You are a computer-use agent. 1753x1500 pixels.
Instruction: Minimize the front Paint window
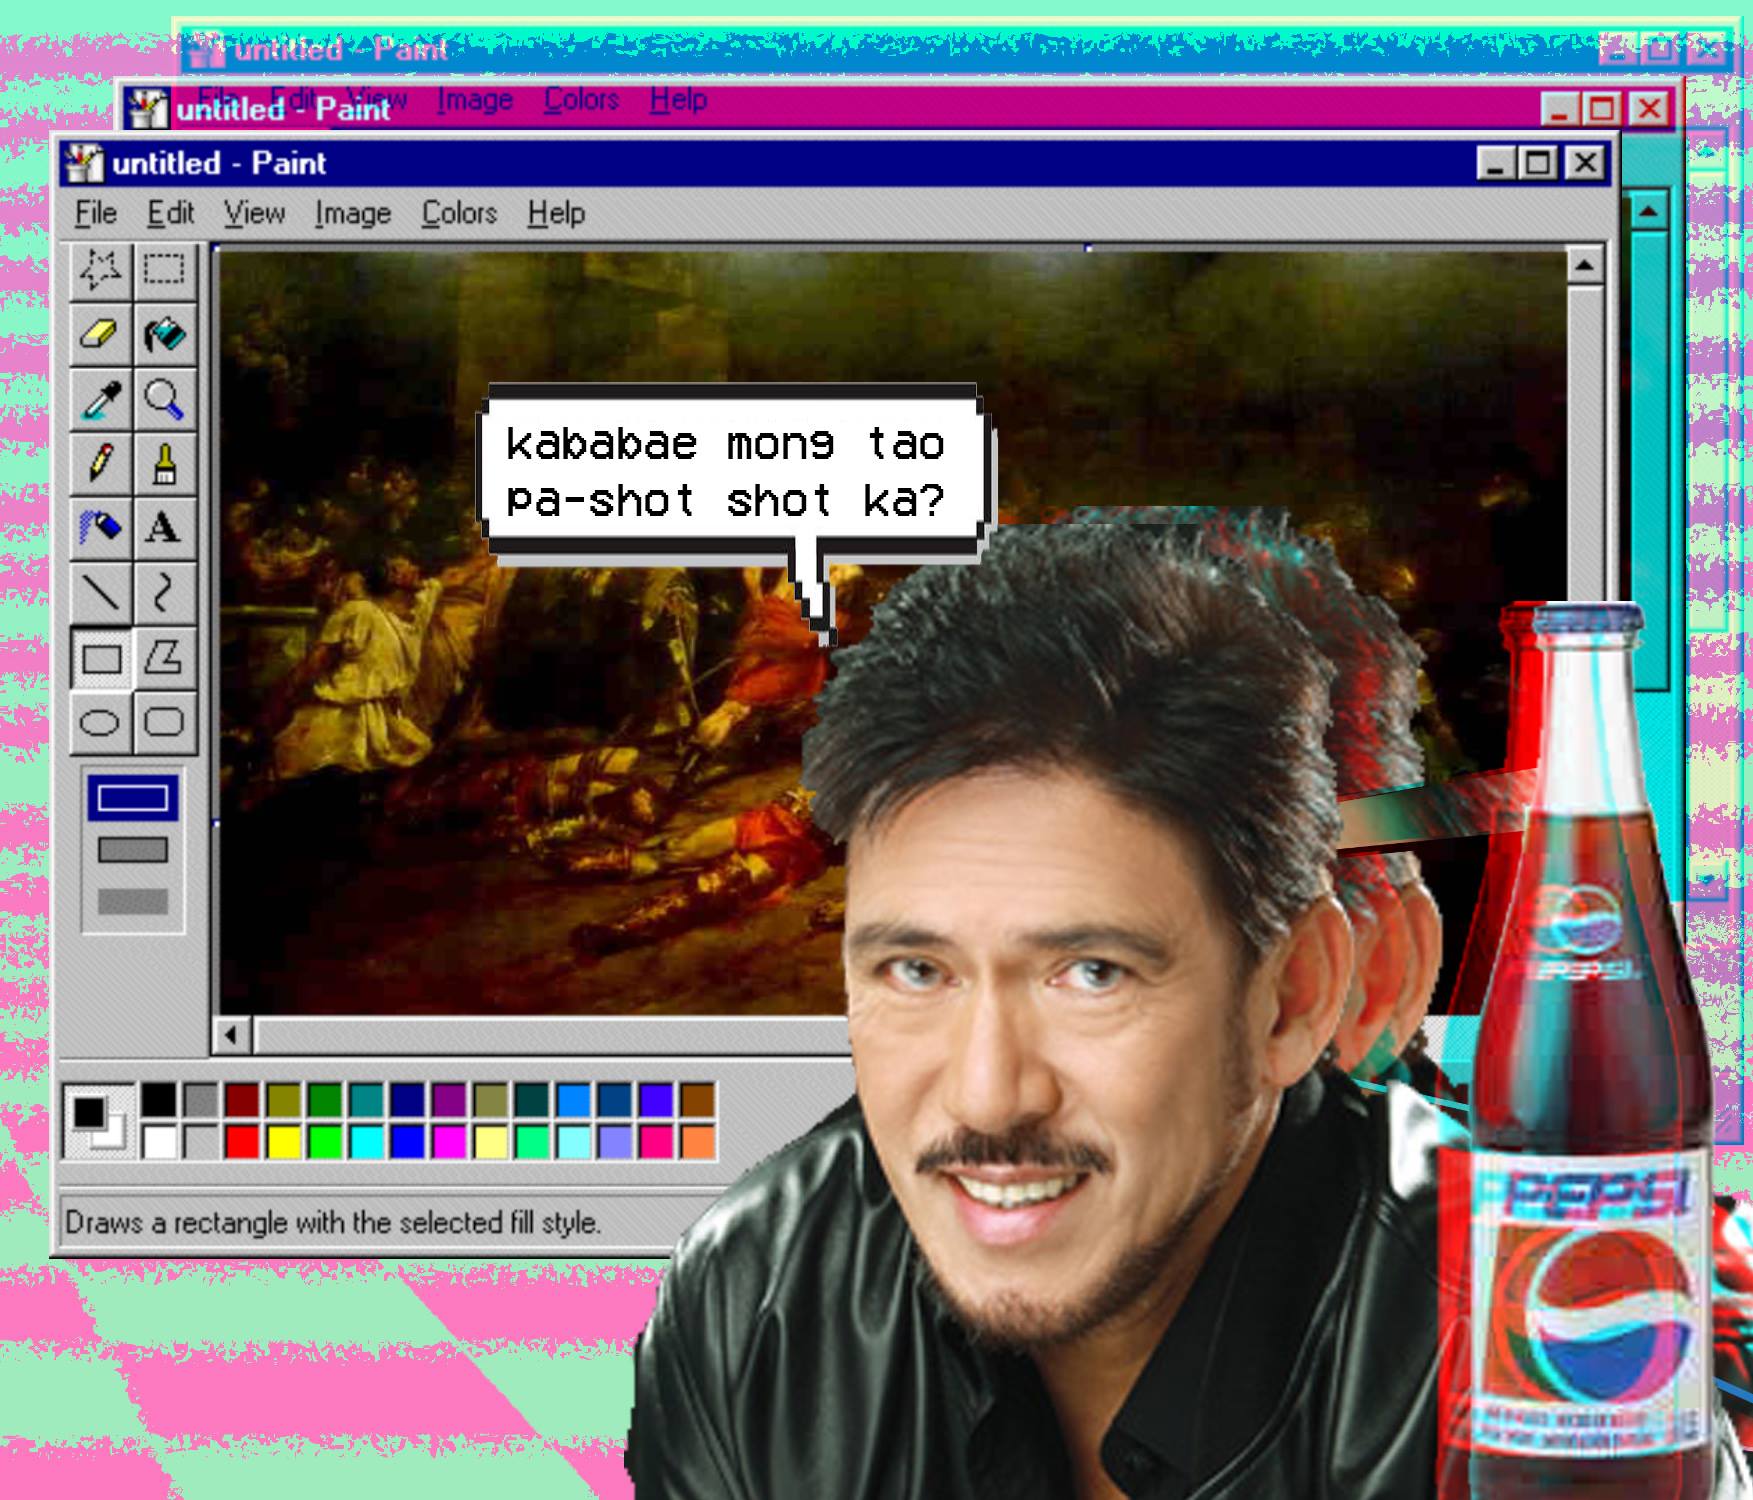(x=1497, y=163)
